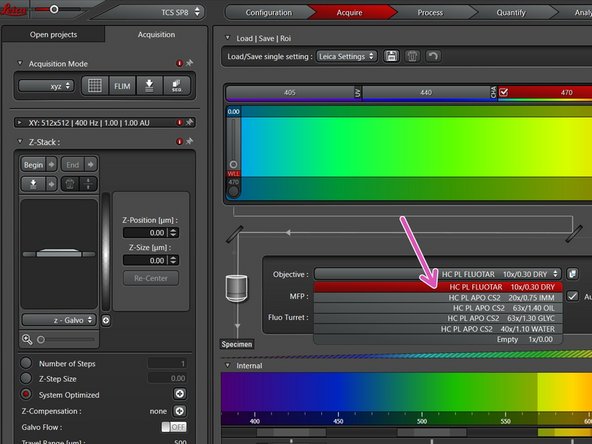Toggle the WLL laser button
The height and width of the screenshot is (444, 592).
click(233, 174)
